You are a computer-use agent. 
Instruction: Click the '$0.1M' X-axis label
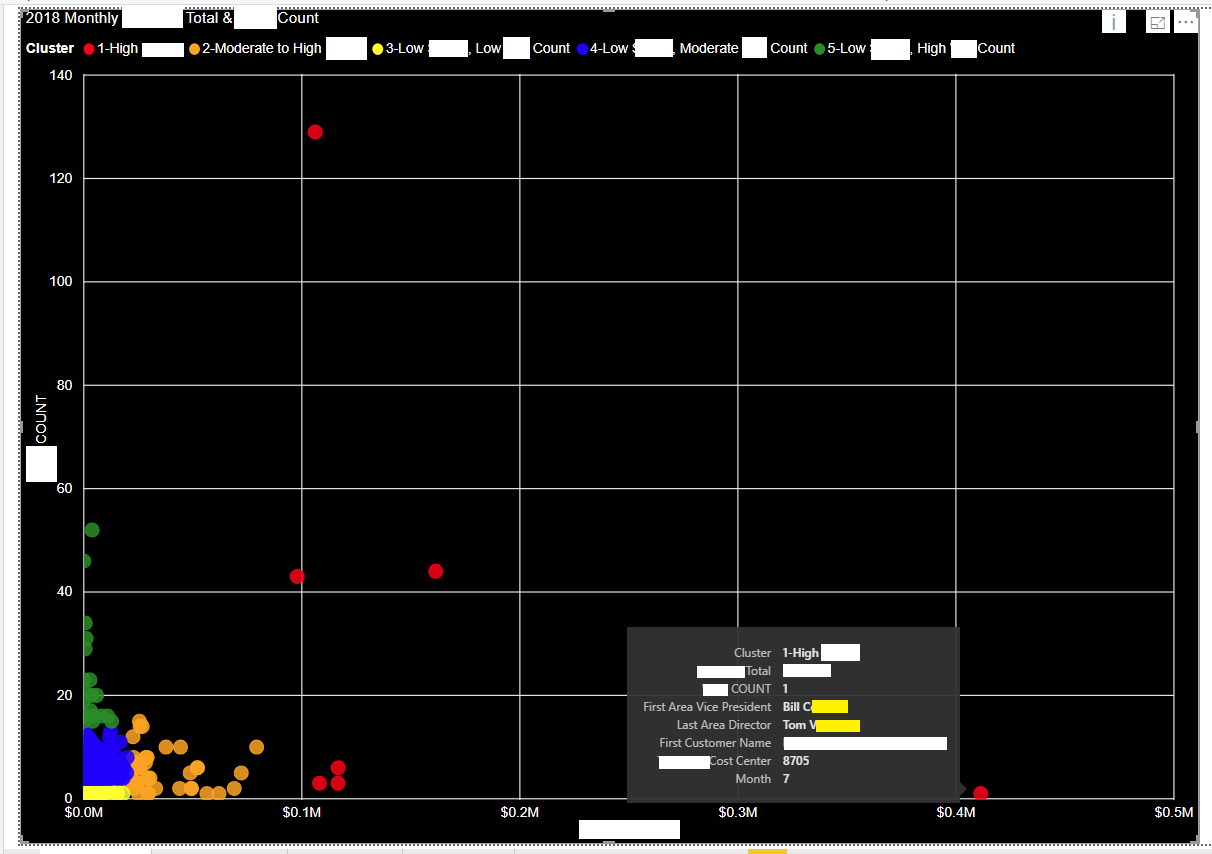point(301,813)
